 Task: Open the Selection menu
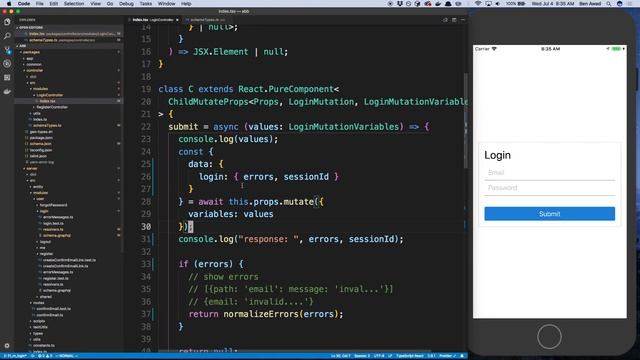coord(74,4)
